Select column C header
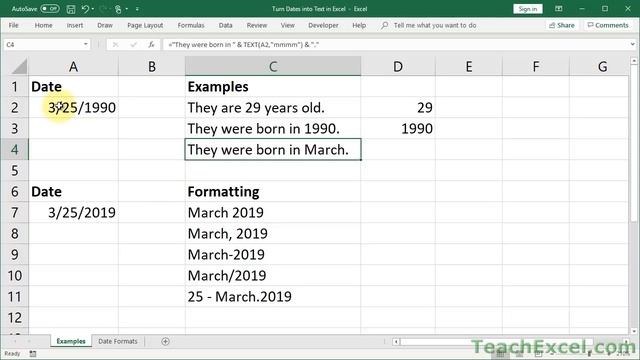This screenshot has height=360, width=640. [x=273, y=66]
